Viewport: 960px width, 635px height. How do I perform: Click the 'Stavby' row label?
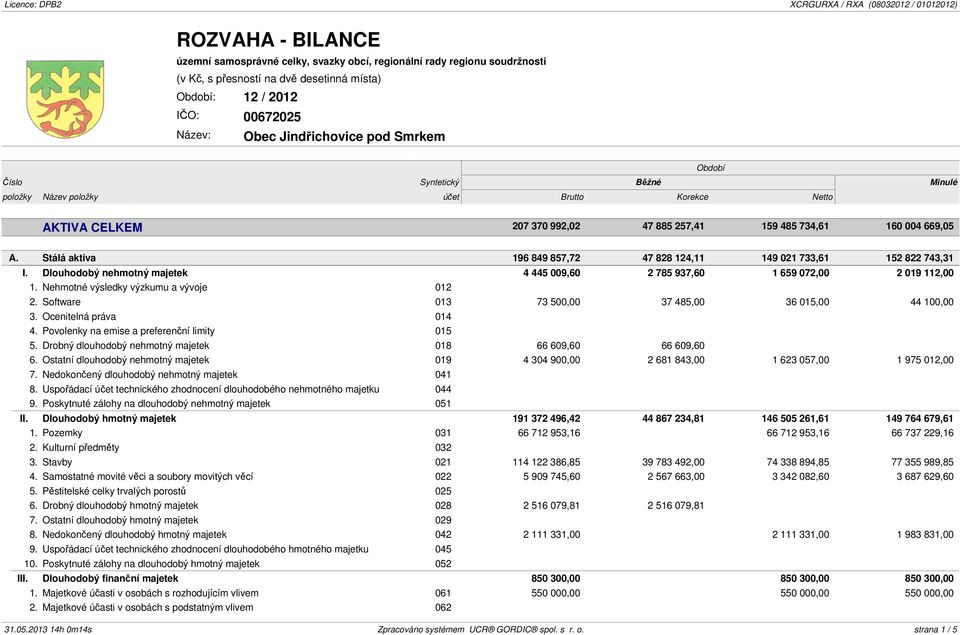(x=57, y=462)
